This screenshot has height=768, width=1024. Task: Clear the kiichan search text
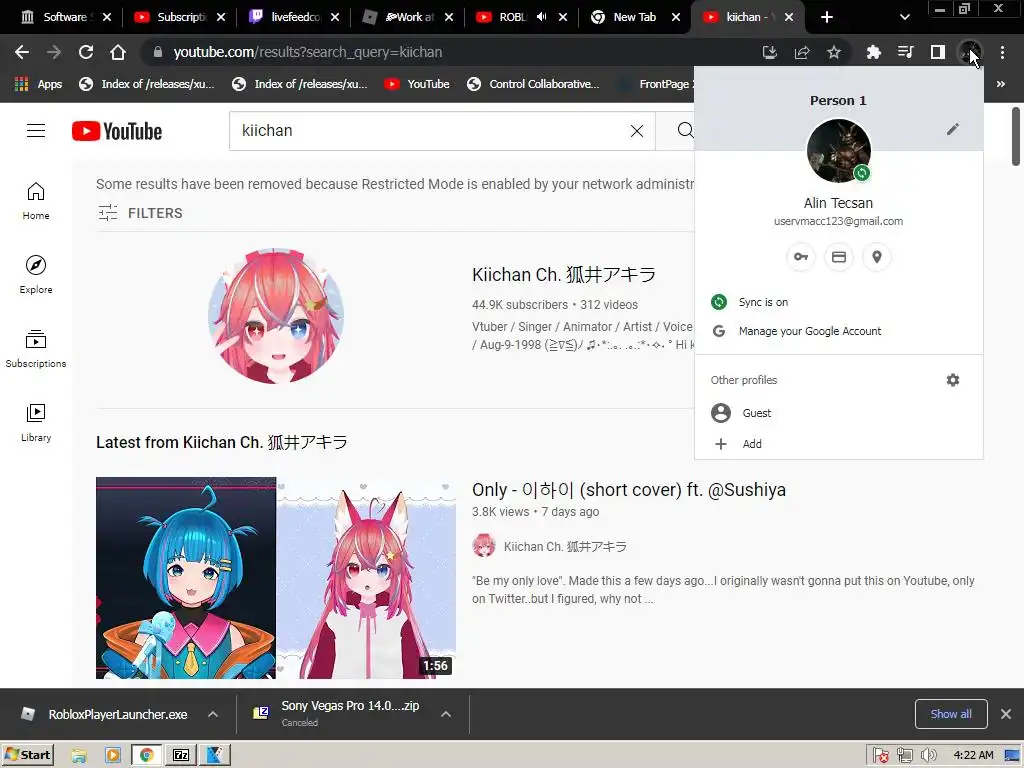point(637,131)
